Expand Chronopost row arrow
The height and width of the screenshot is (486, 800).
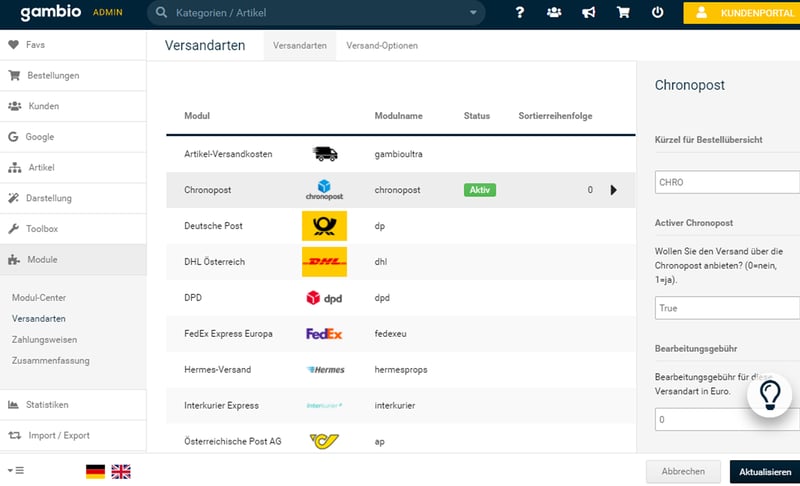(613, 190)
